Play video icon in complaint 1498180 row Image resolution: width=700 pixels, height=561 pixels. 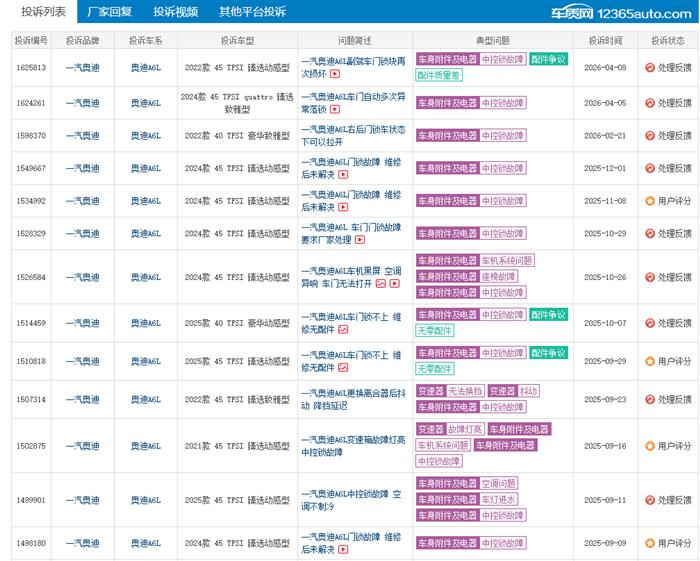(343, 549)
